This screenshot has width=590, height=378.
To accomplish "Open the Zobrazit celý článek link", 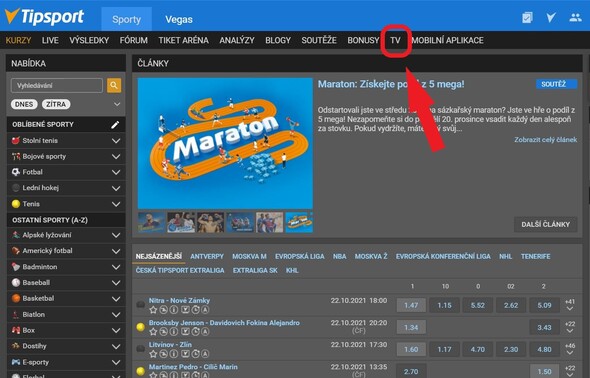I will (x=546, y=140).
